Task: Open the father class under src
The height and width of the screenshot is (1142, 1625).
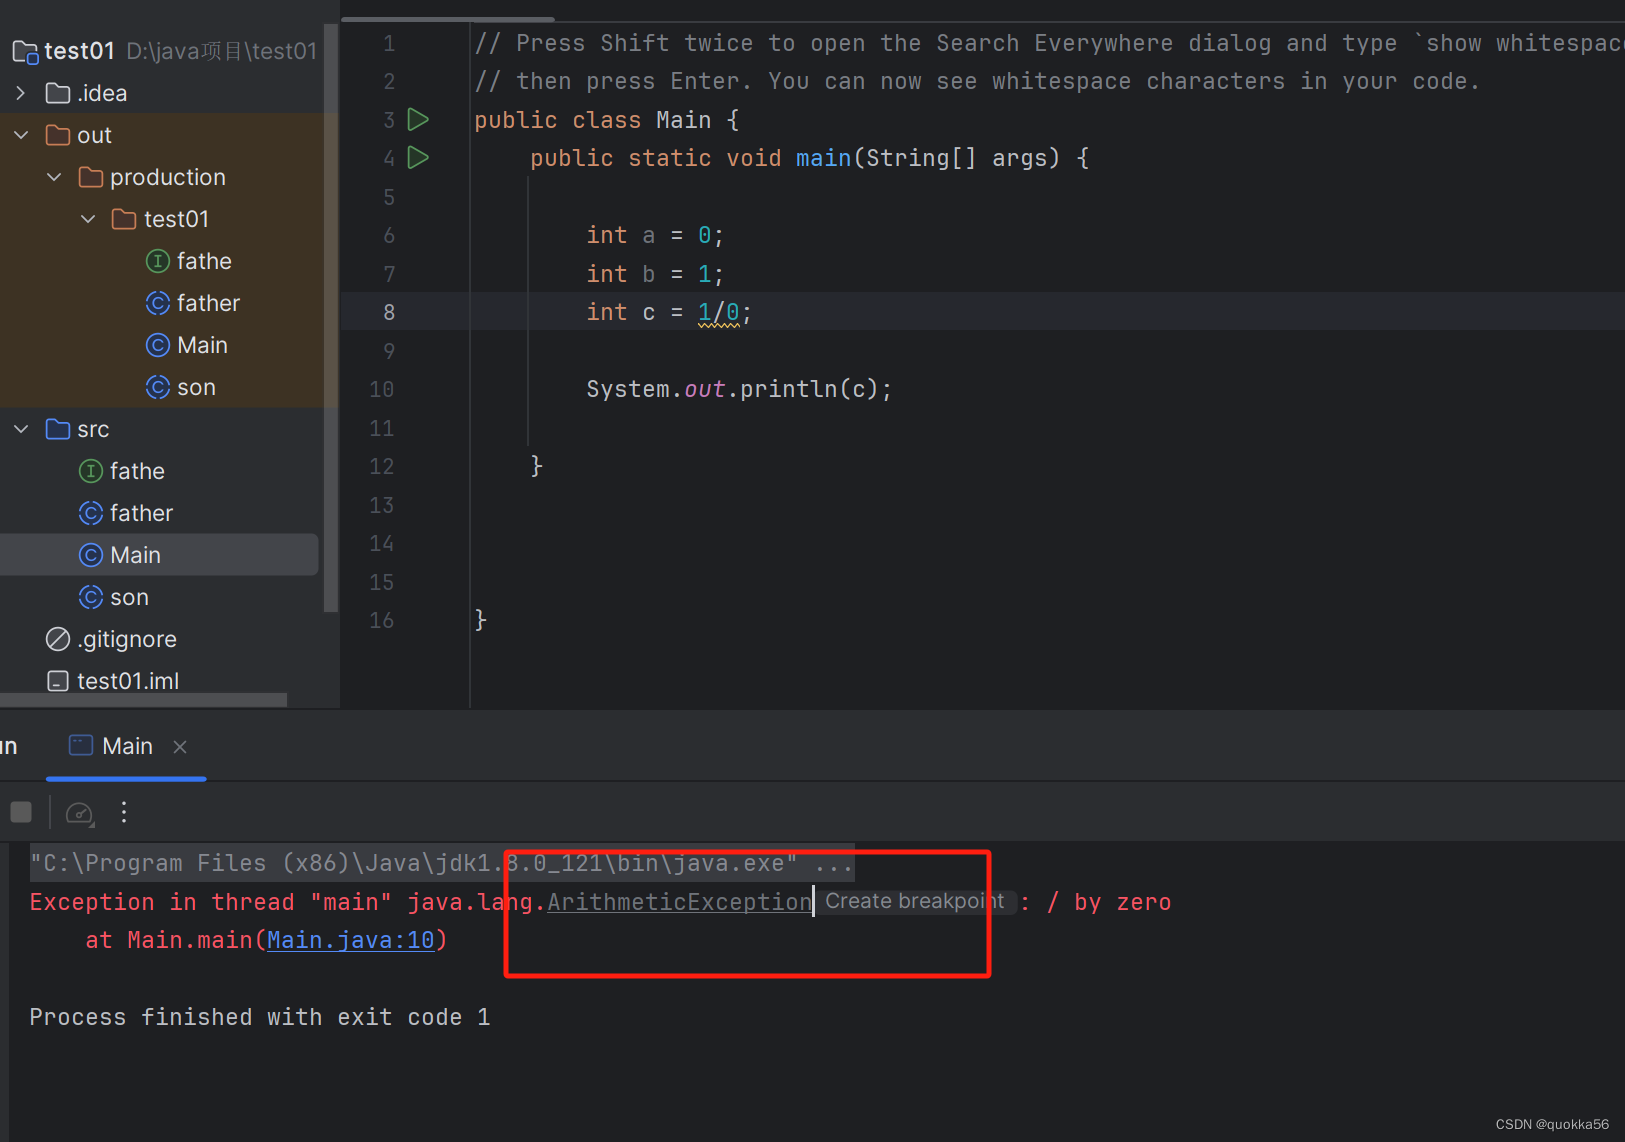Action: [x=141, y=513]
